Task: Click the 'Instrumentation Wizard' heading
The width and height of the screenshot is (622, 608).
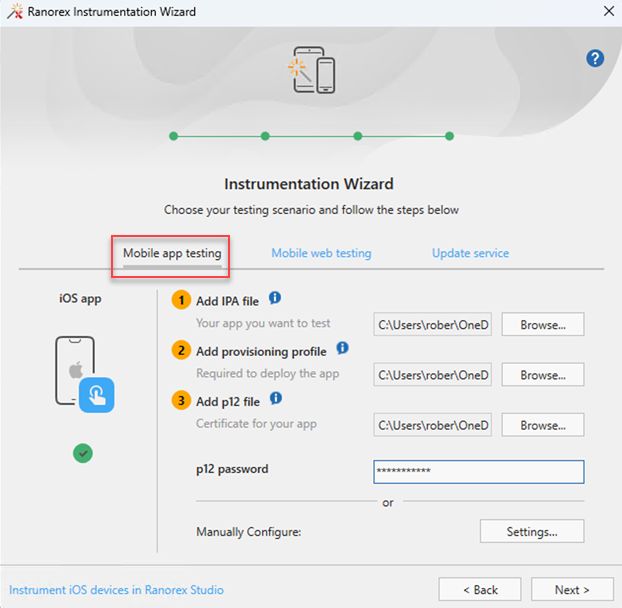Action: [x=309, y=184]
